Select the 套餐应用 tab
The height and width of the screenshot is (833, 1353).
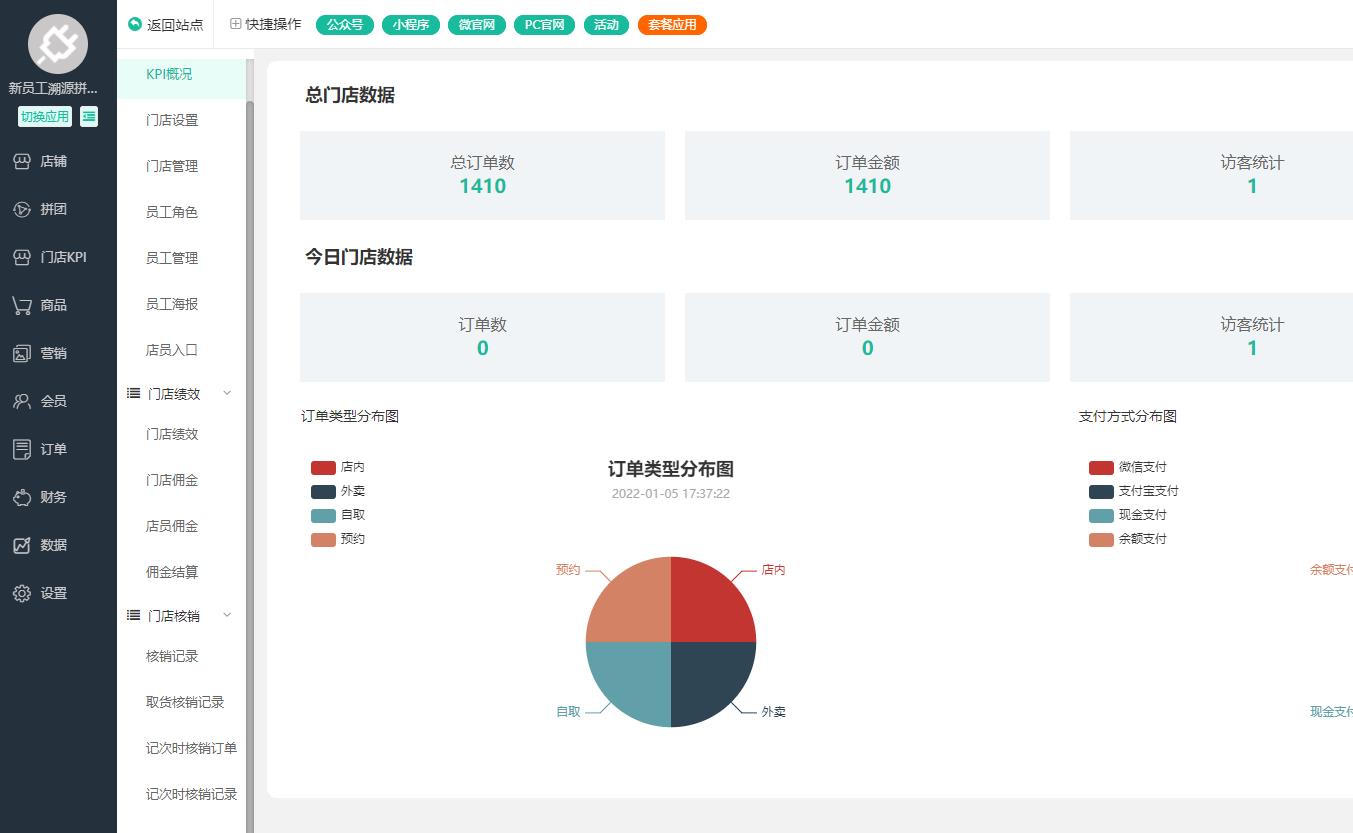(672, 24)
